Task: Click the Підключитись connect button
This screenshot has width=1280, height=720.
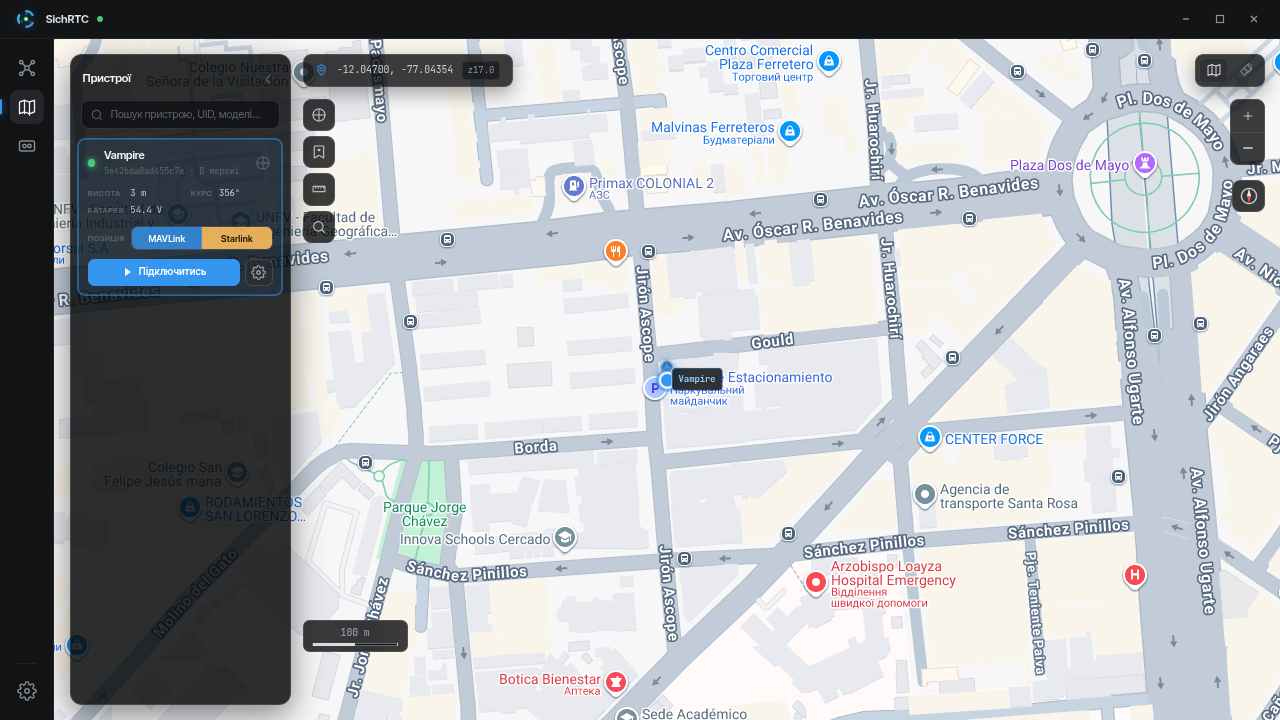Action: tap(164, 272)
